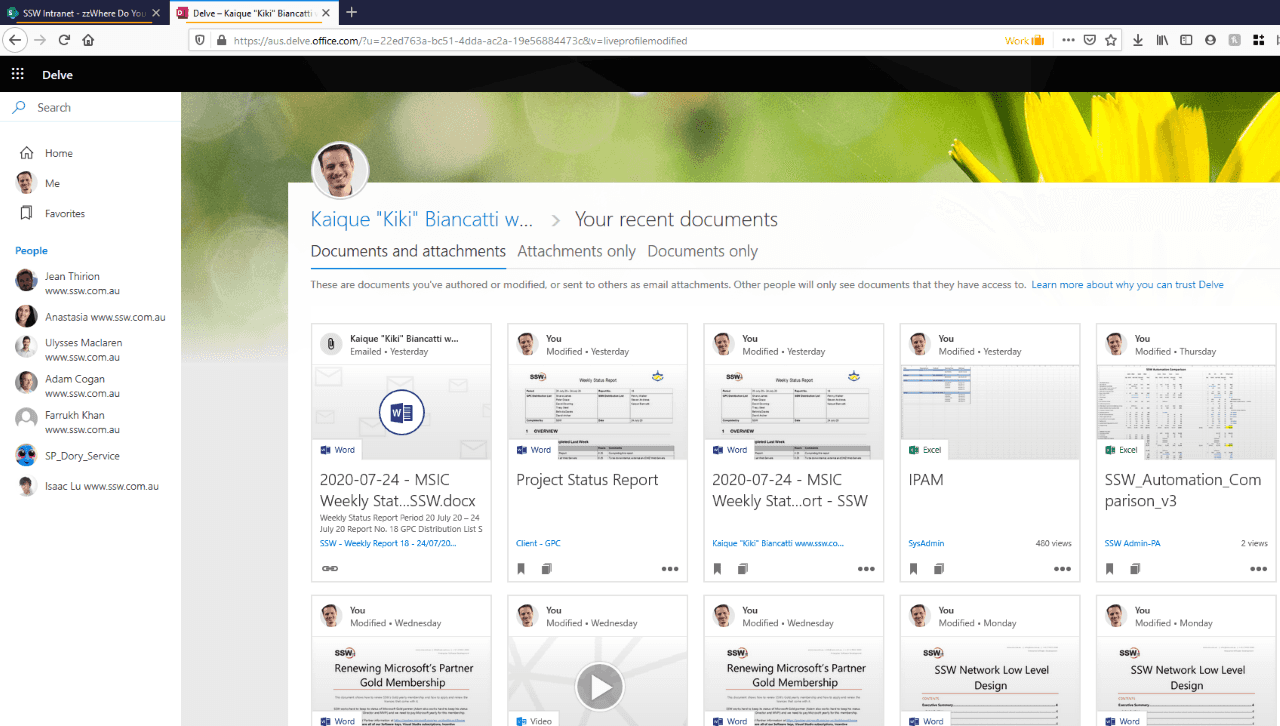
Task: Click the People heading in sidebar
Action: [31, 251]
